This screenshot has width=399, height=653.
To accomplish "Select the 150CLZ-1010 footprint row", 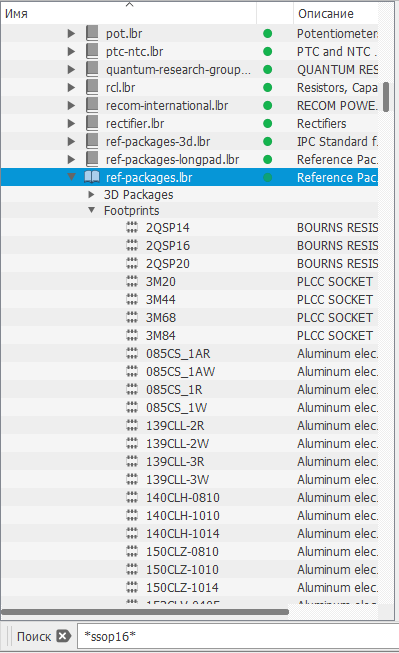I will click(190, 569).
